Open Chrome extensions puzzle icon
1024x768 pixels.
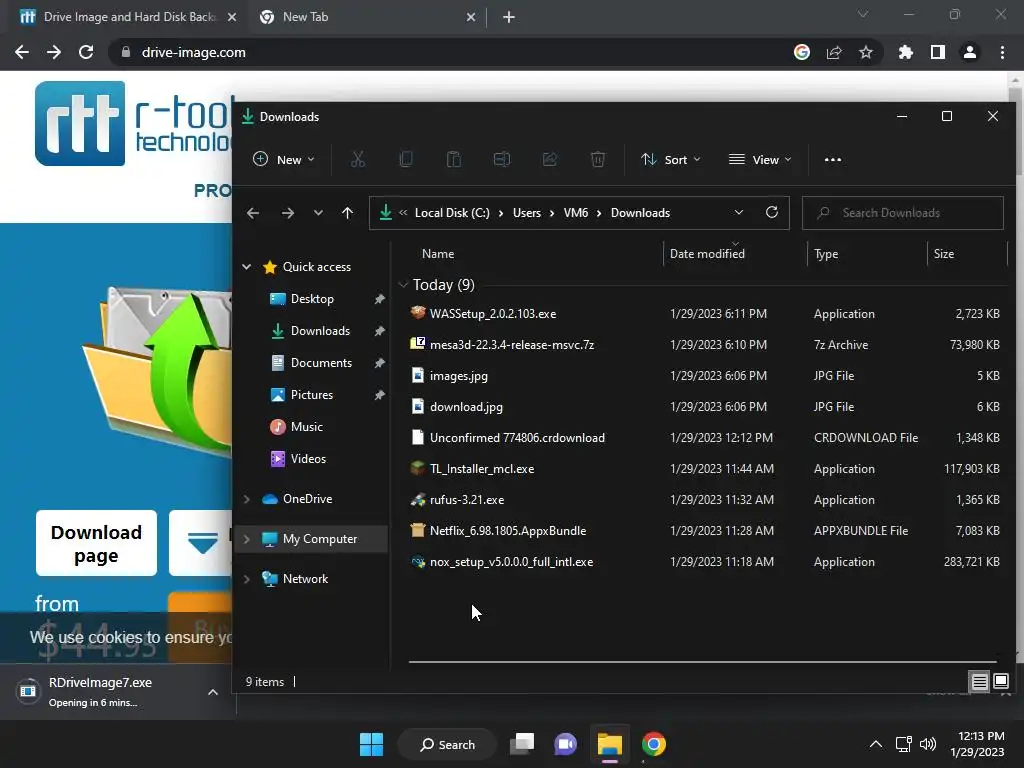pyautogui.click(x=906, y=52)
